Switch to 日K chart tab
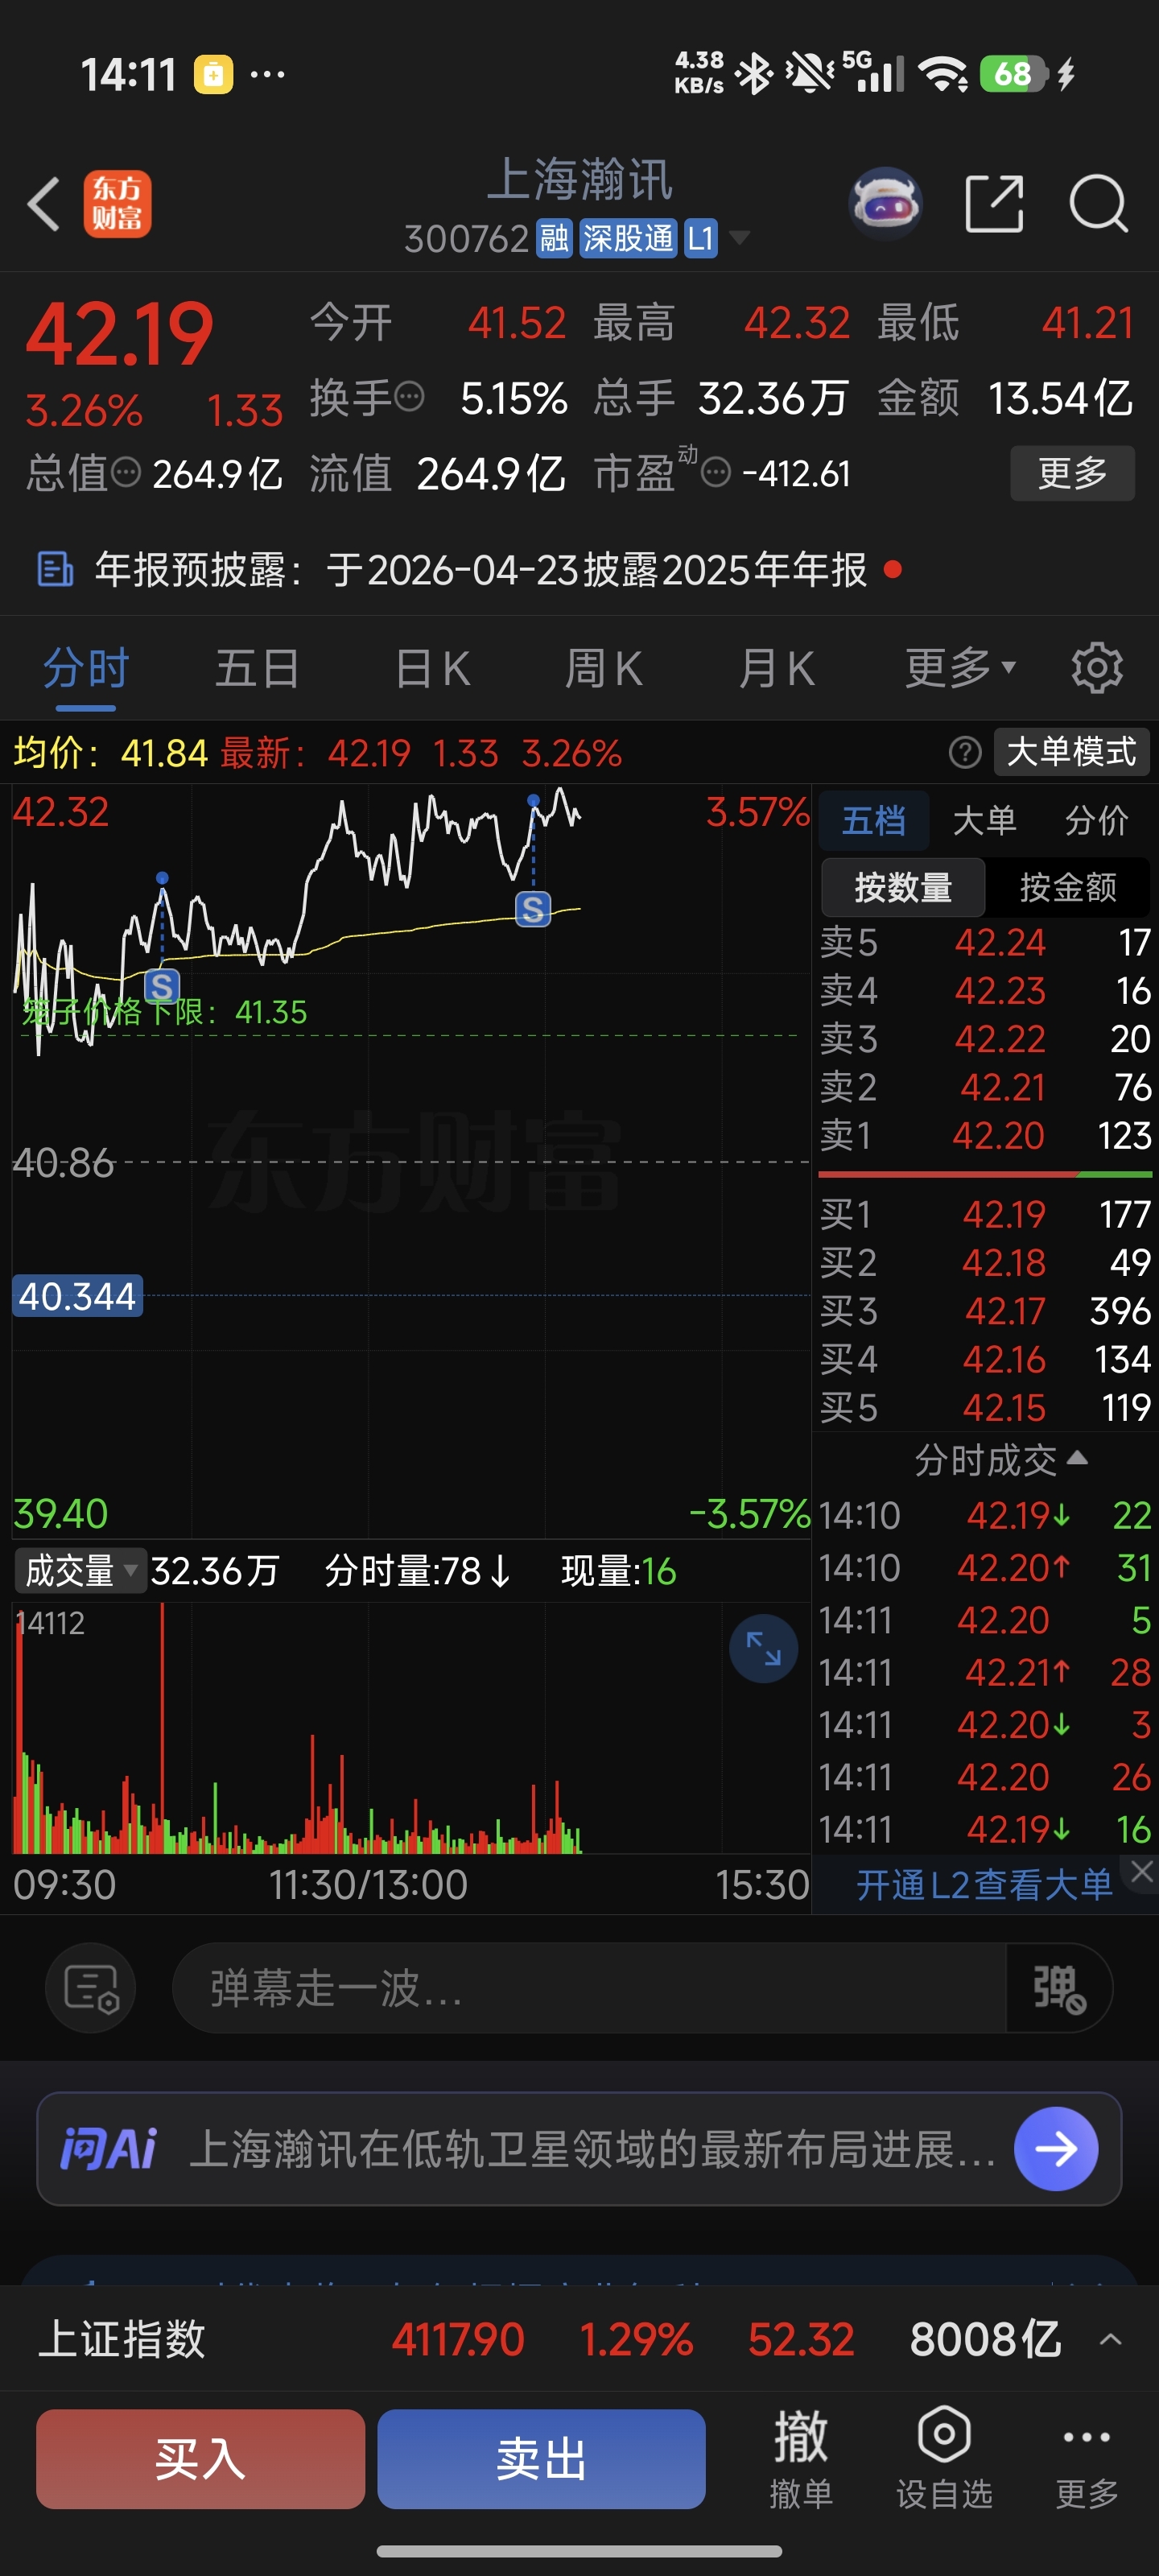Image resolution: width=1159 pixels, height=2576 pixels. coord(432,667)
